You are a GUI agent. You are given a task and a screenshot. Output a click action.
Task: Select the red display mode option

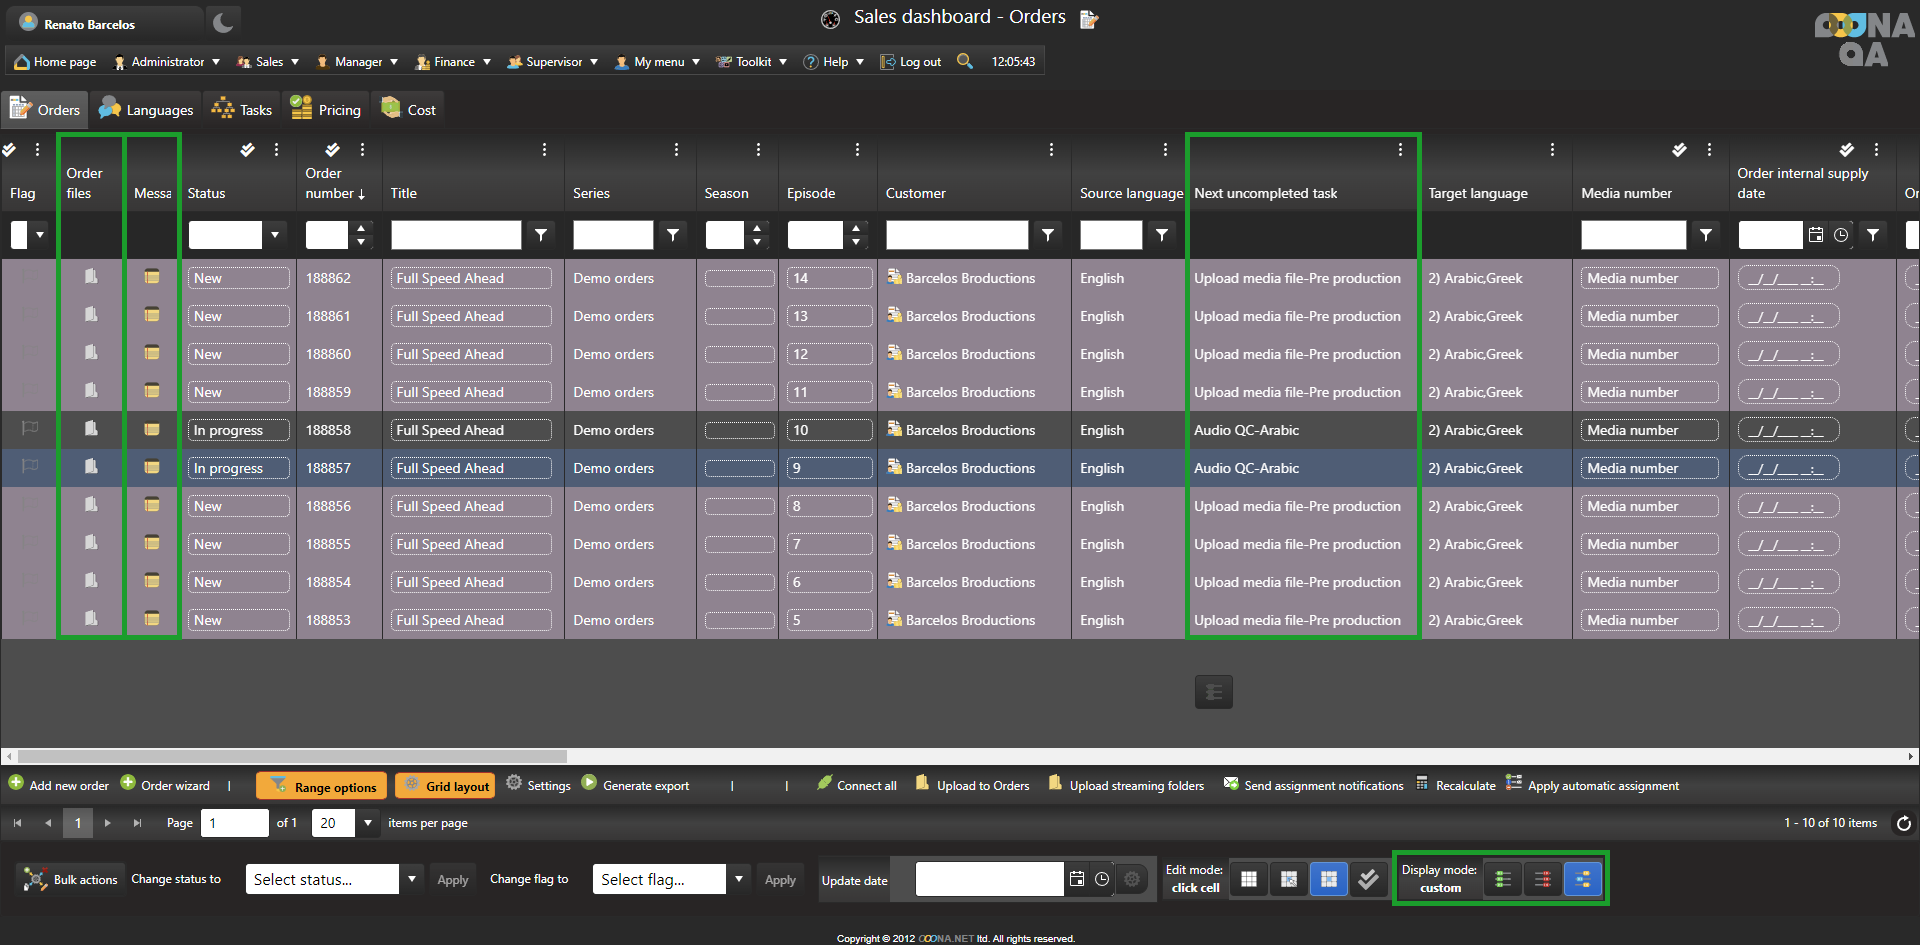point(1543,879)
